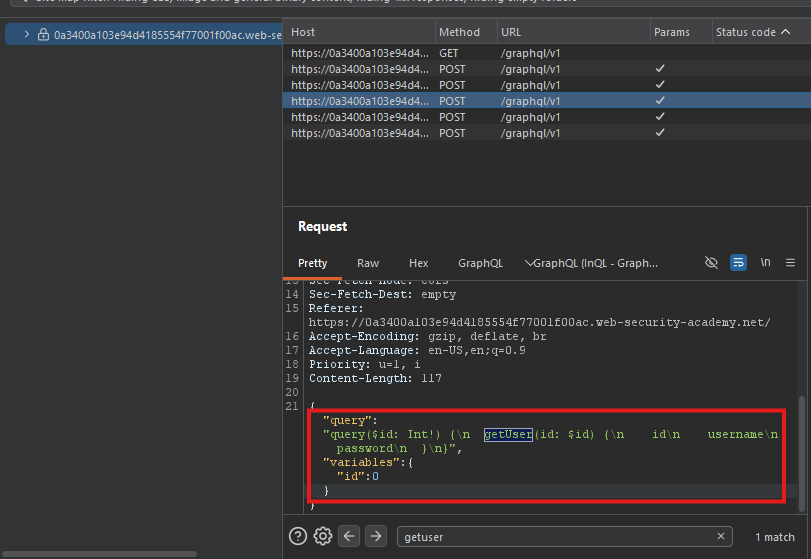Screen dimensions: 811x559
Task: Toggle hide non-printable characters eye icon
Action: 711,263
